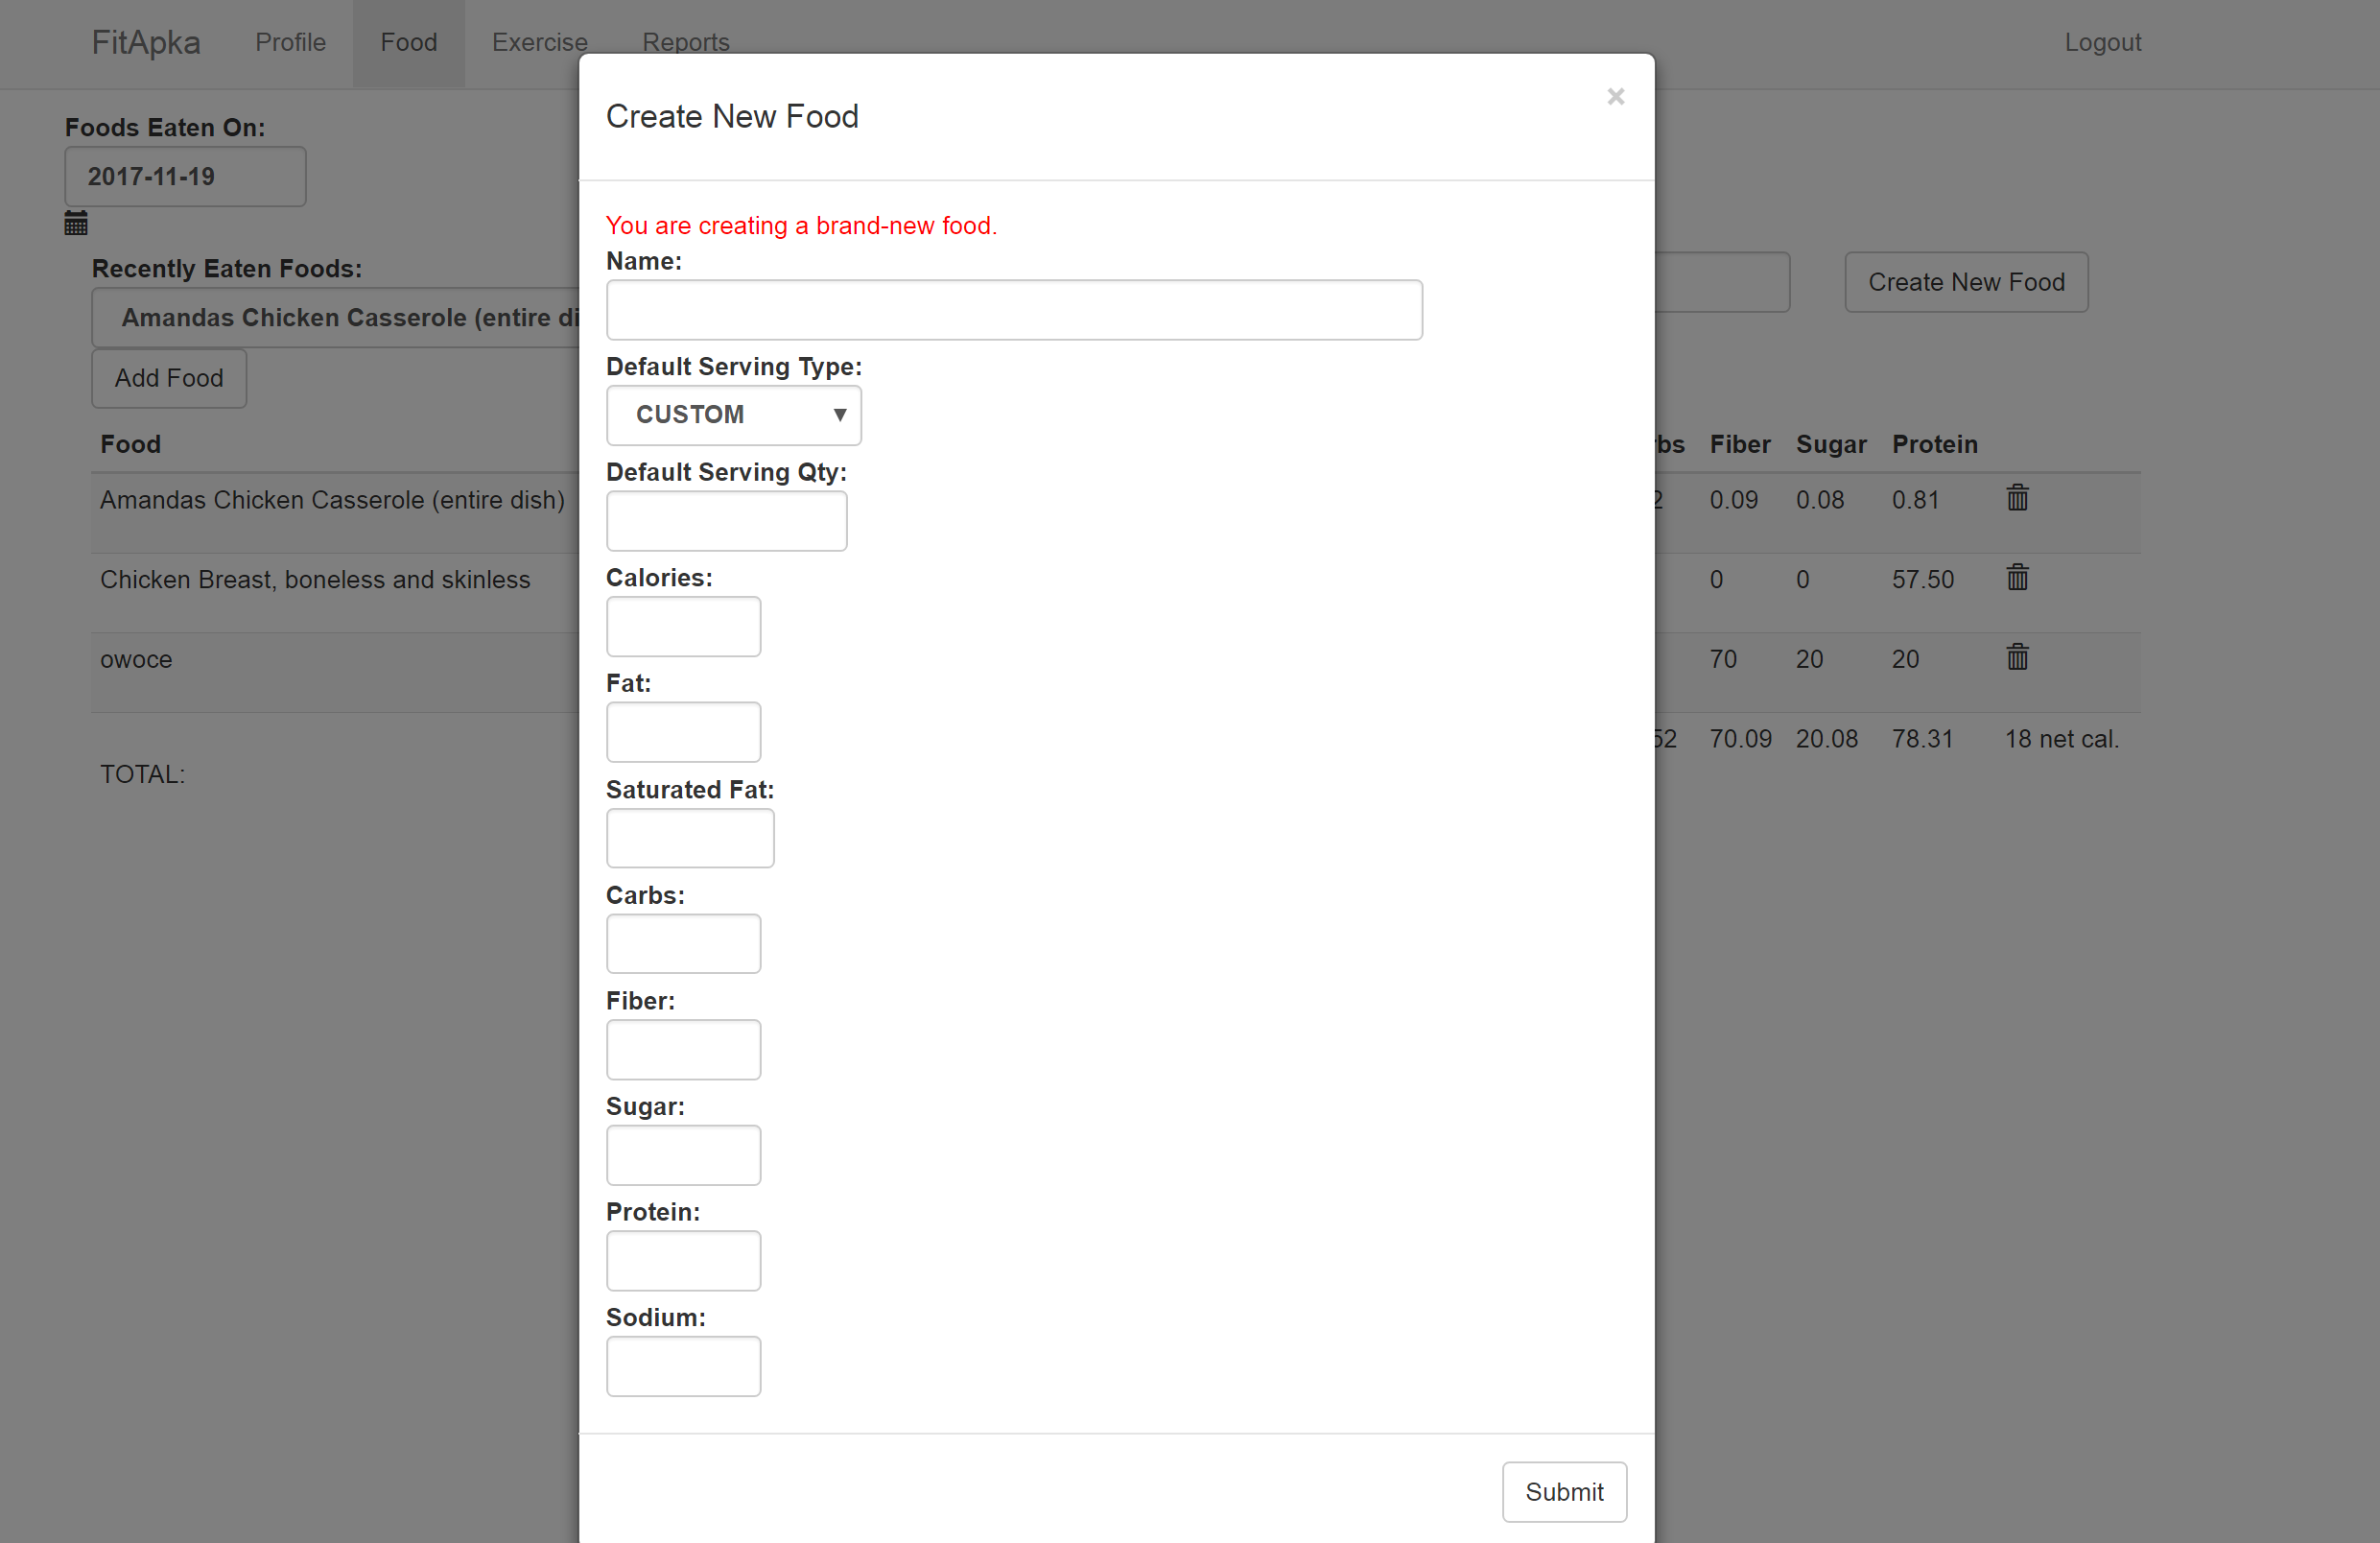Focus the Default Serving Qty field
The image size is (2380, 1543).
click(726, 521)
